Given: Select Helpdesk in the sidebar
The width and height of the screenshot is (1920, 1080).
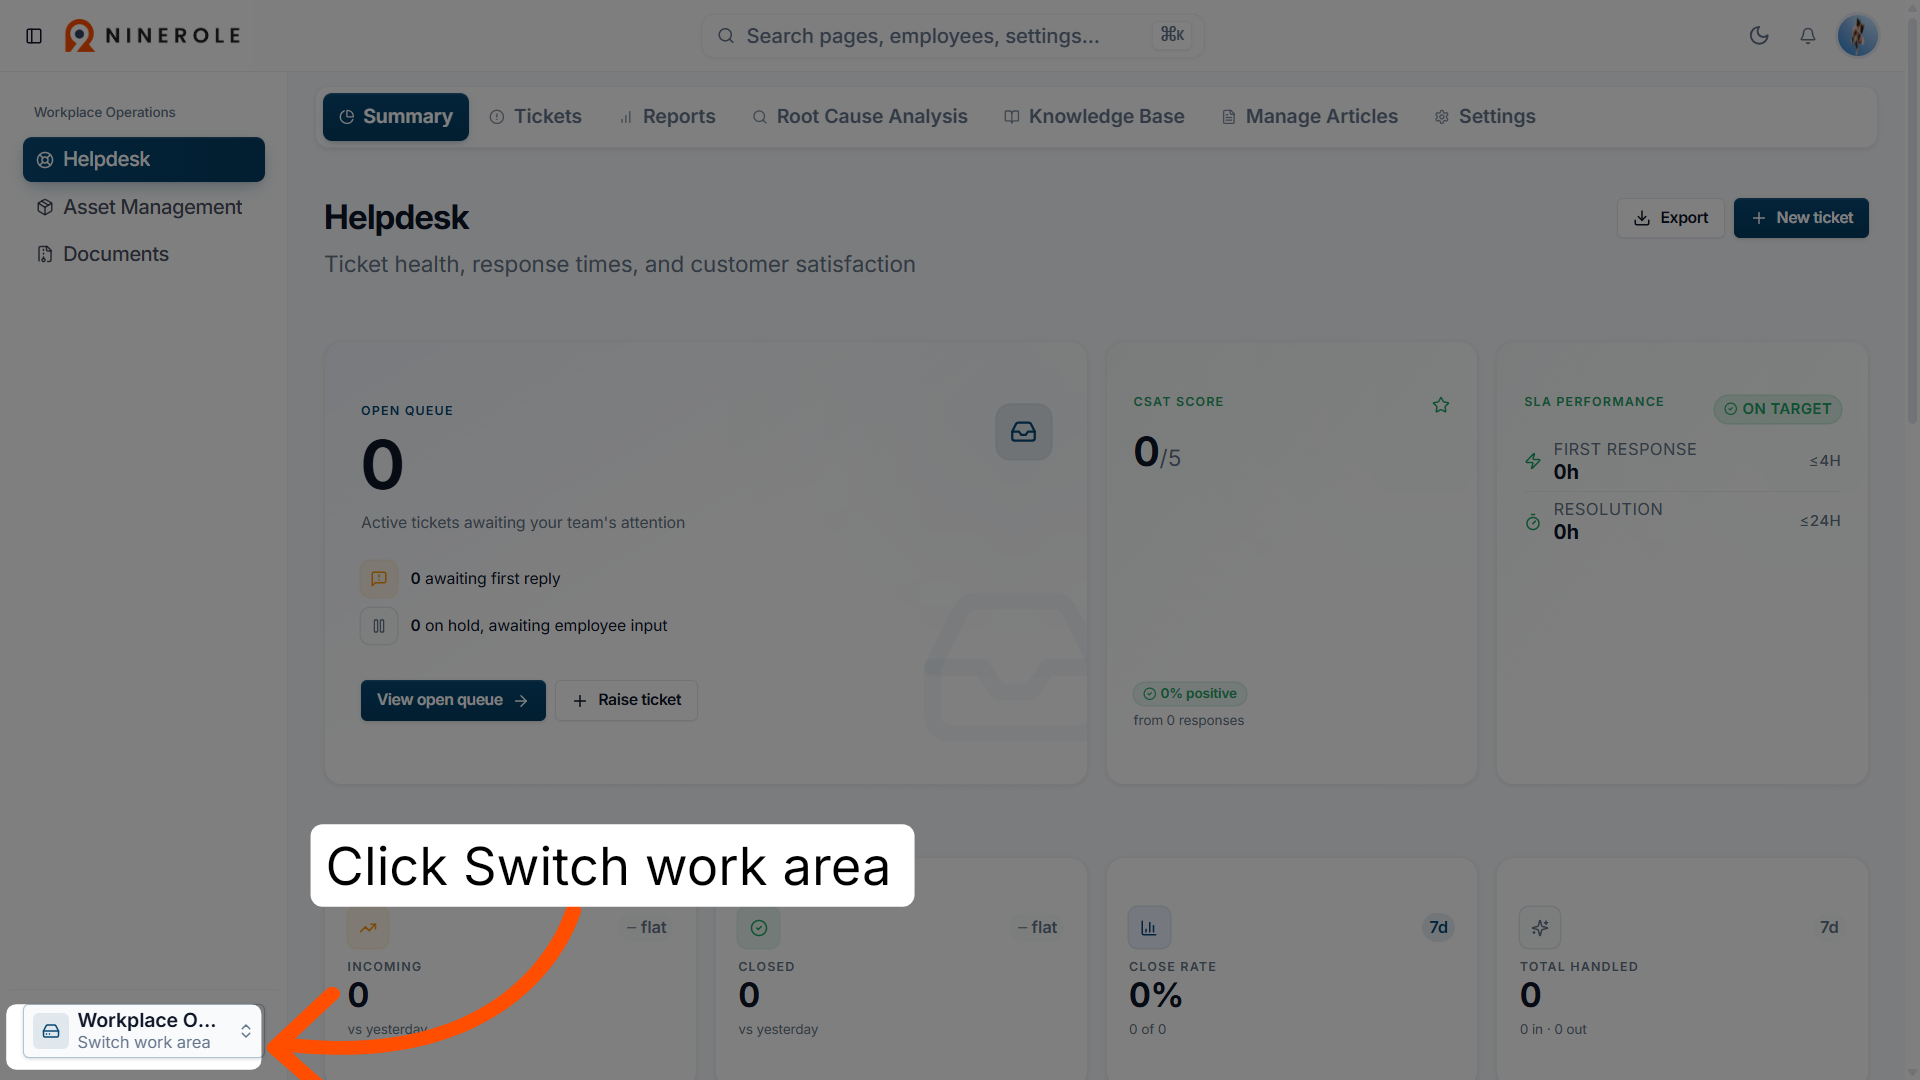Looking at the screenshot, I should point(144,160).
